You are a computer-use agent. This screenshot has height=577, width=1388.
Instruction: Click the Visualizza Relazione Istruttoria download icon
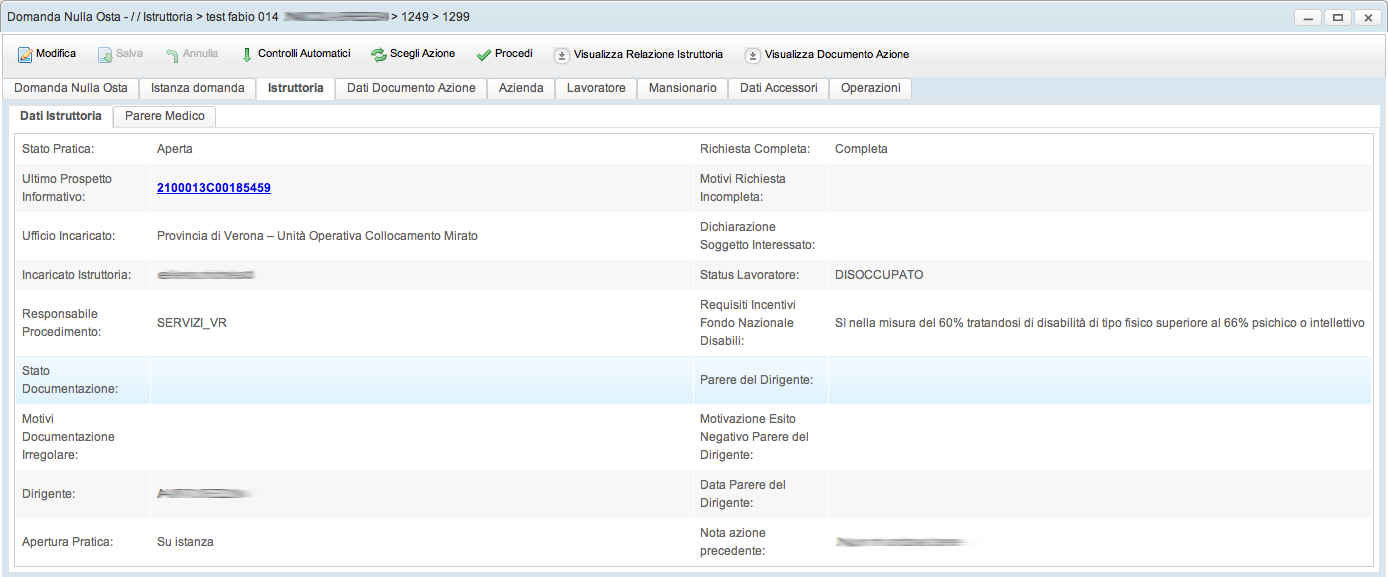pos(562,55)
